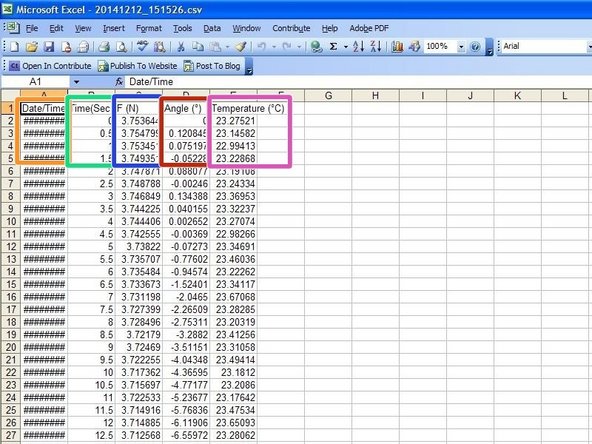This screenshot has height=444, width=592.
Task: Open the Data menu
Action: (212, 28)
